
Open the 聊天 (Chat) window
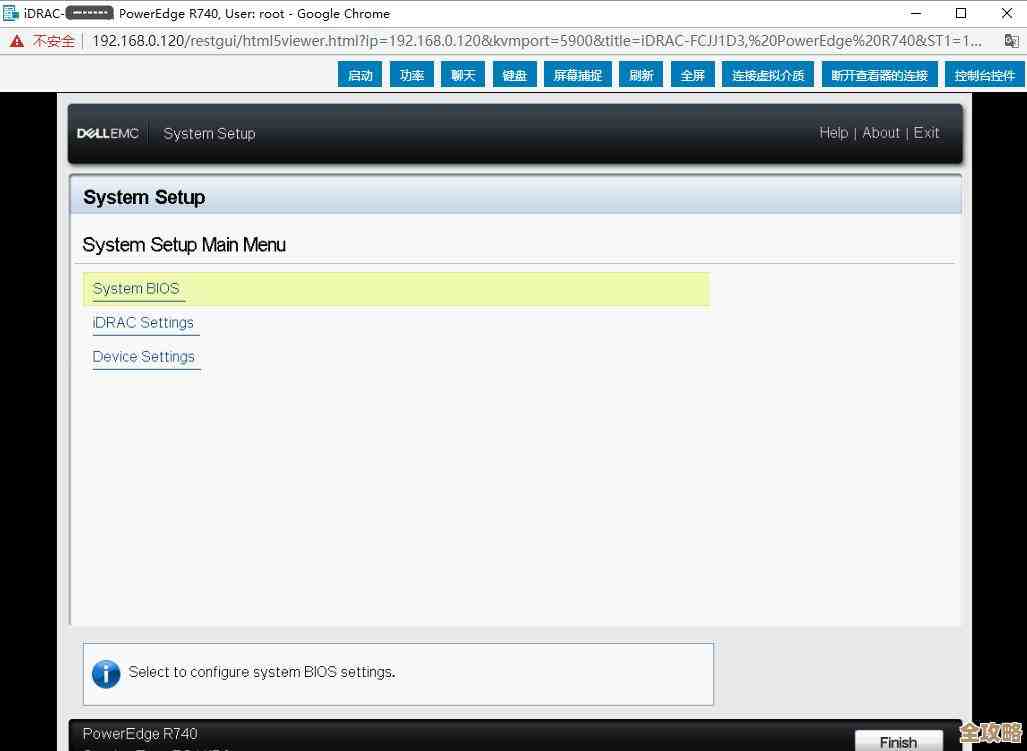point(463,75)
